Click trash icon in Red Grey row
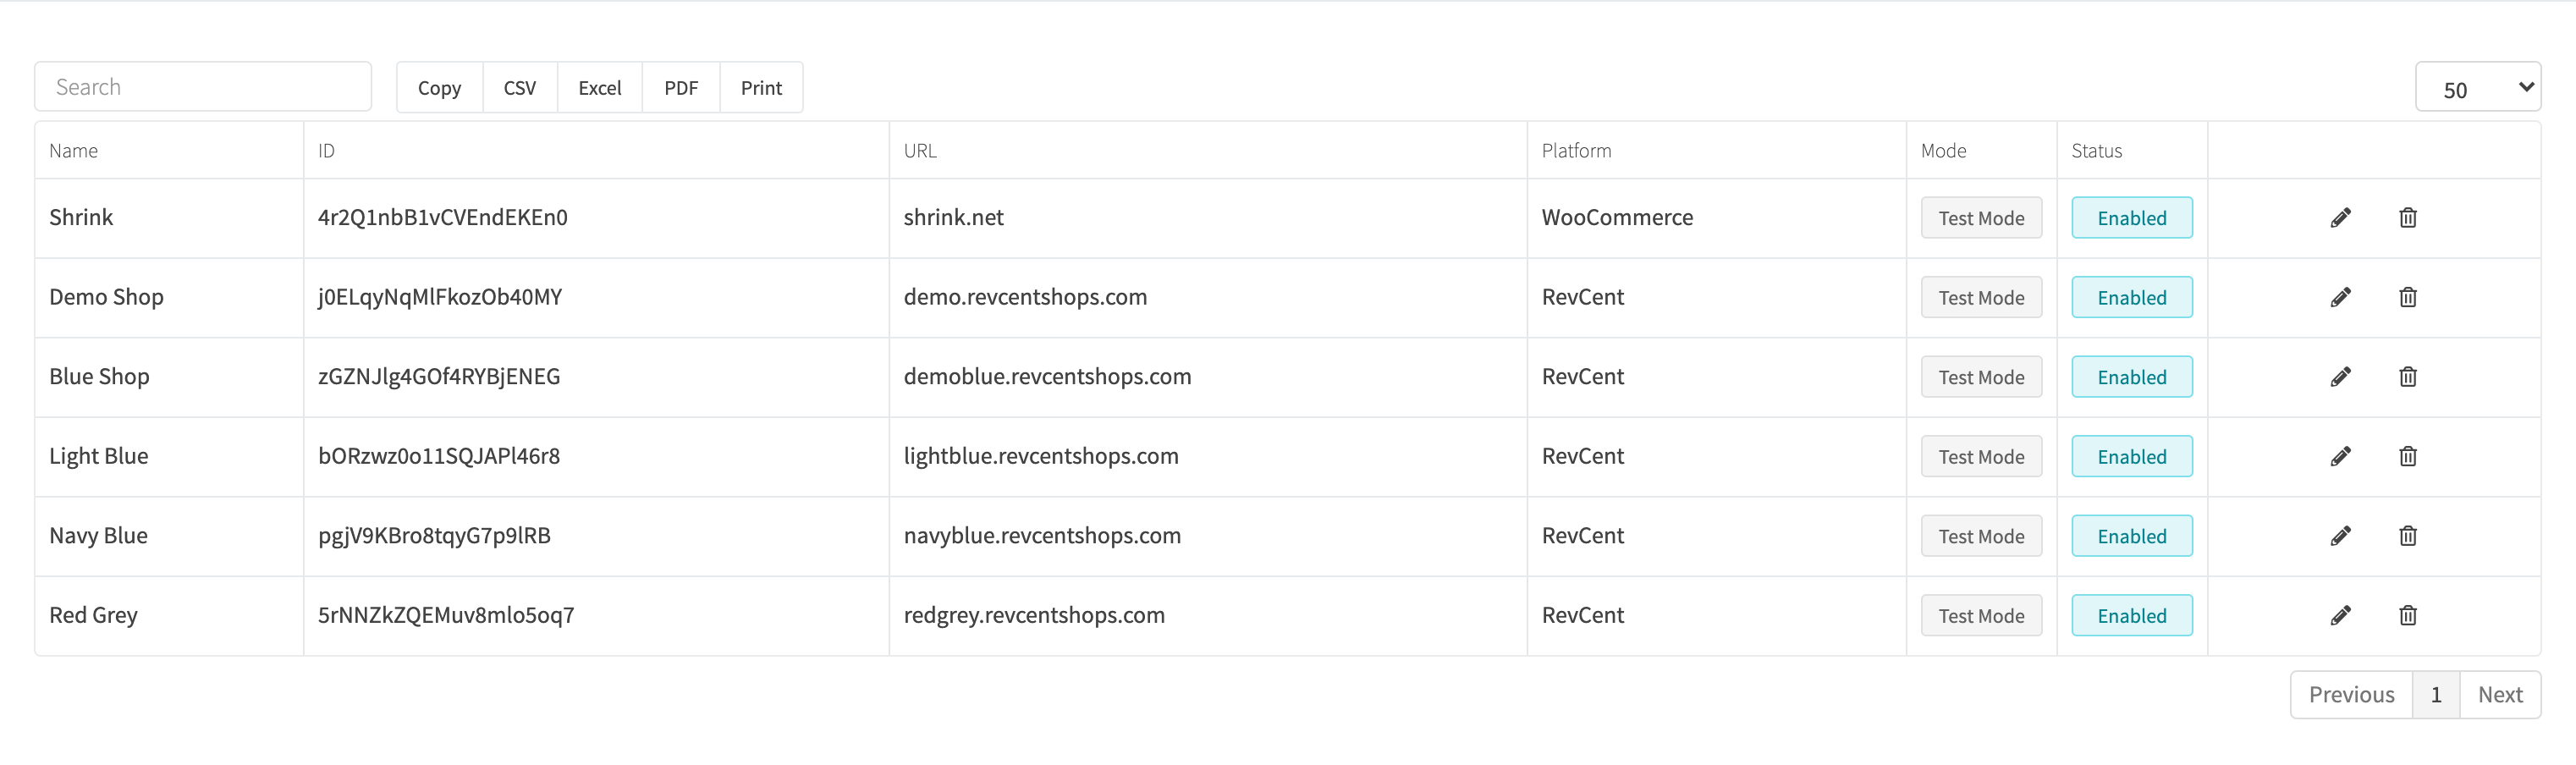The height and width of the screenshot is (765, 2576). (x=2407, y=615)
